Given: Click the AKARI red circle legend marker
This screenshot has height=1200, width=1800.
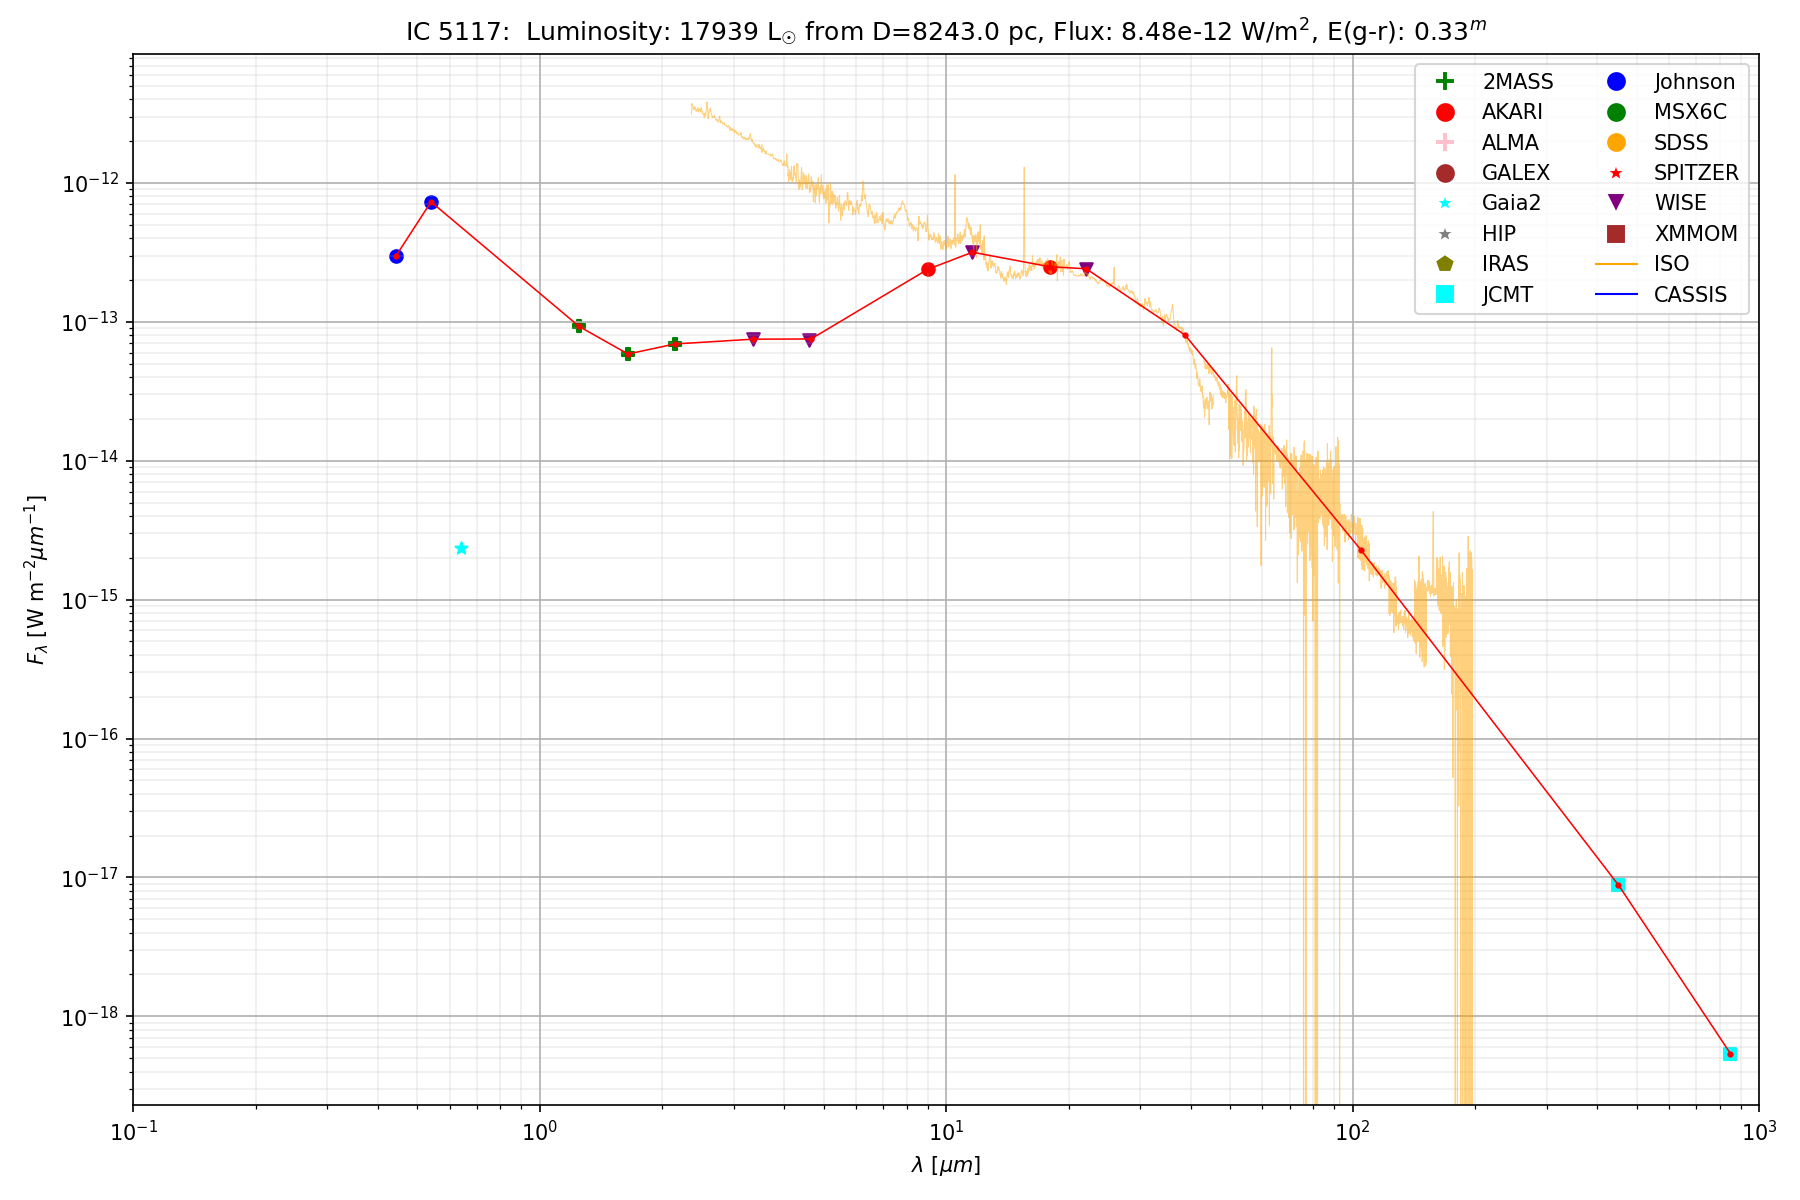Looking at the screenshot, I should coord(1444,112).
